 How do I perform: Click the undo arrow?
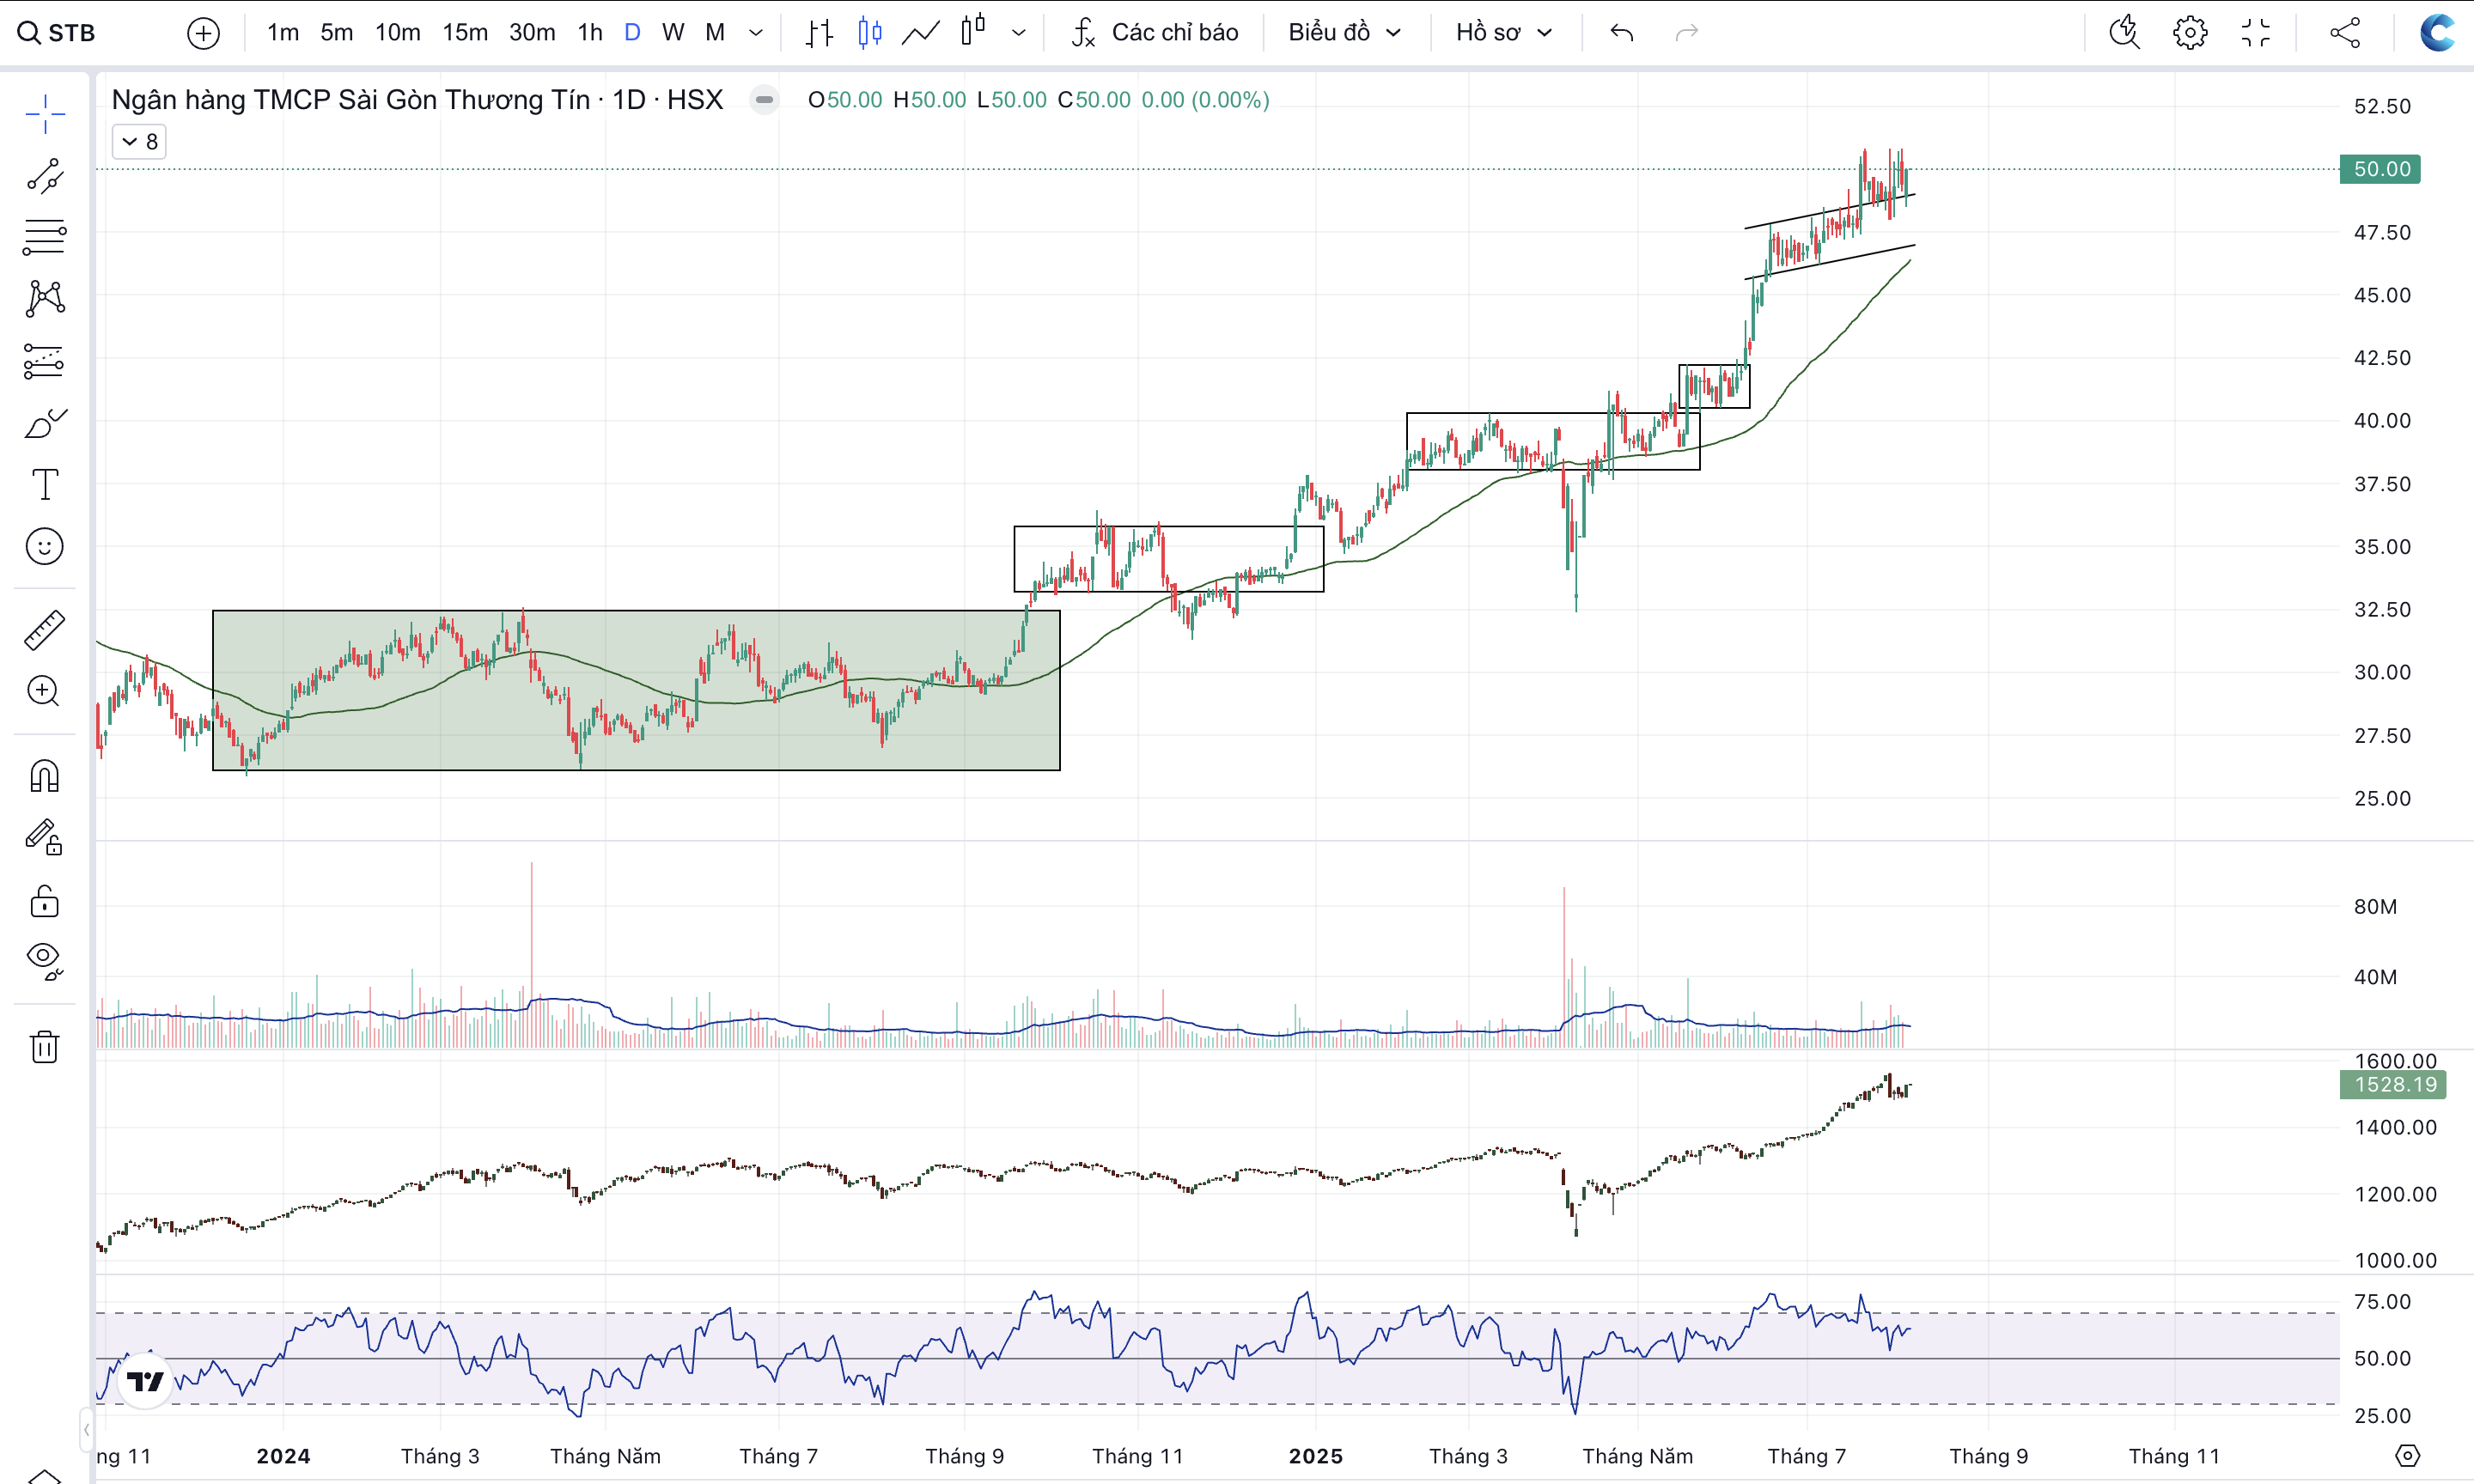1621,33
